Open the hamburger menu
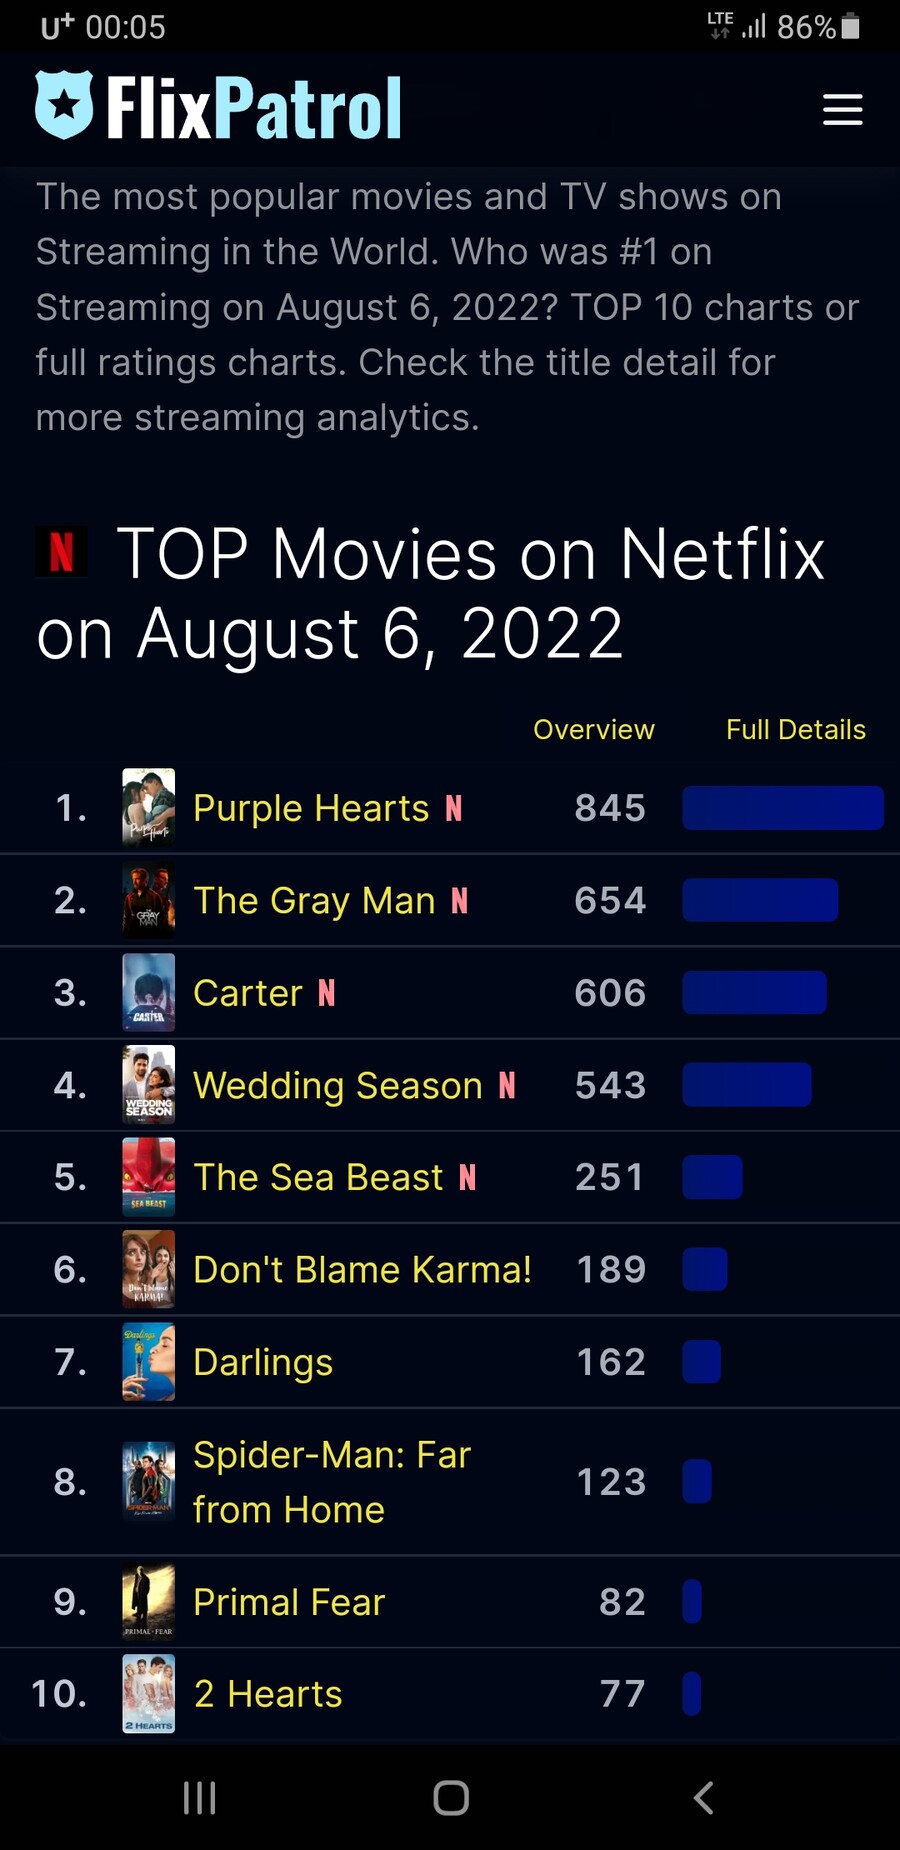900x1850 pixels. click(x=842, y=109)
